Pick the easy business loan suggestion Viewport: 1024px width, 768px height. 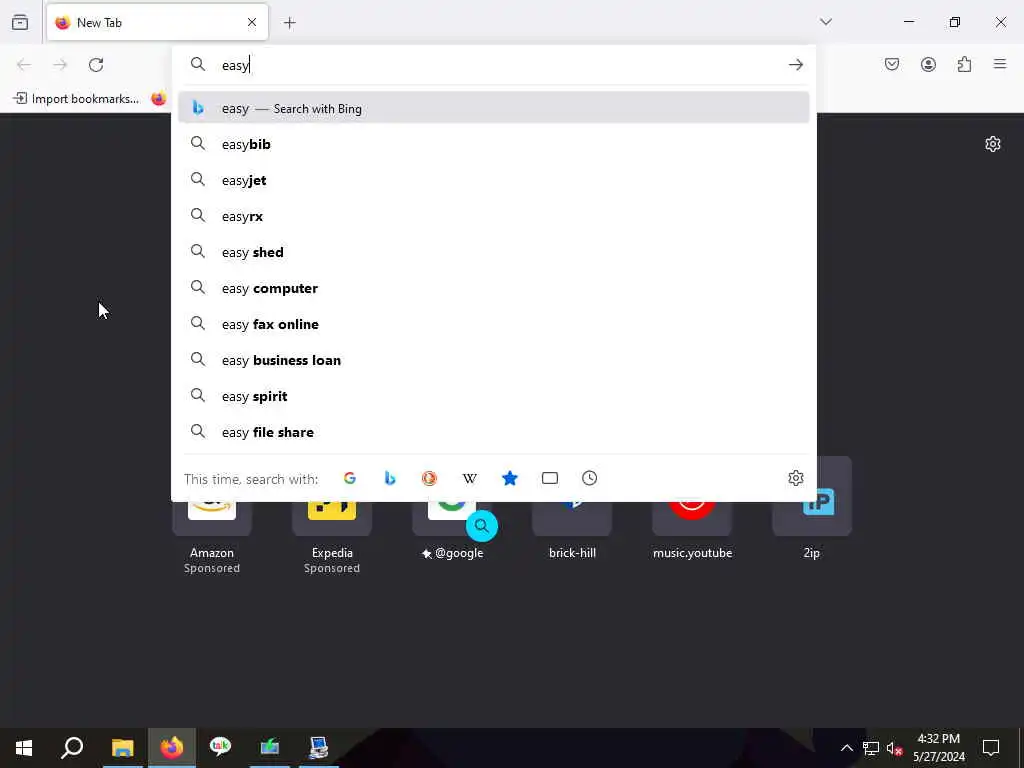494,360
